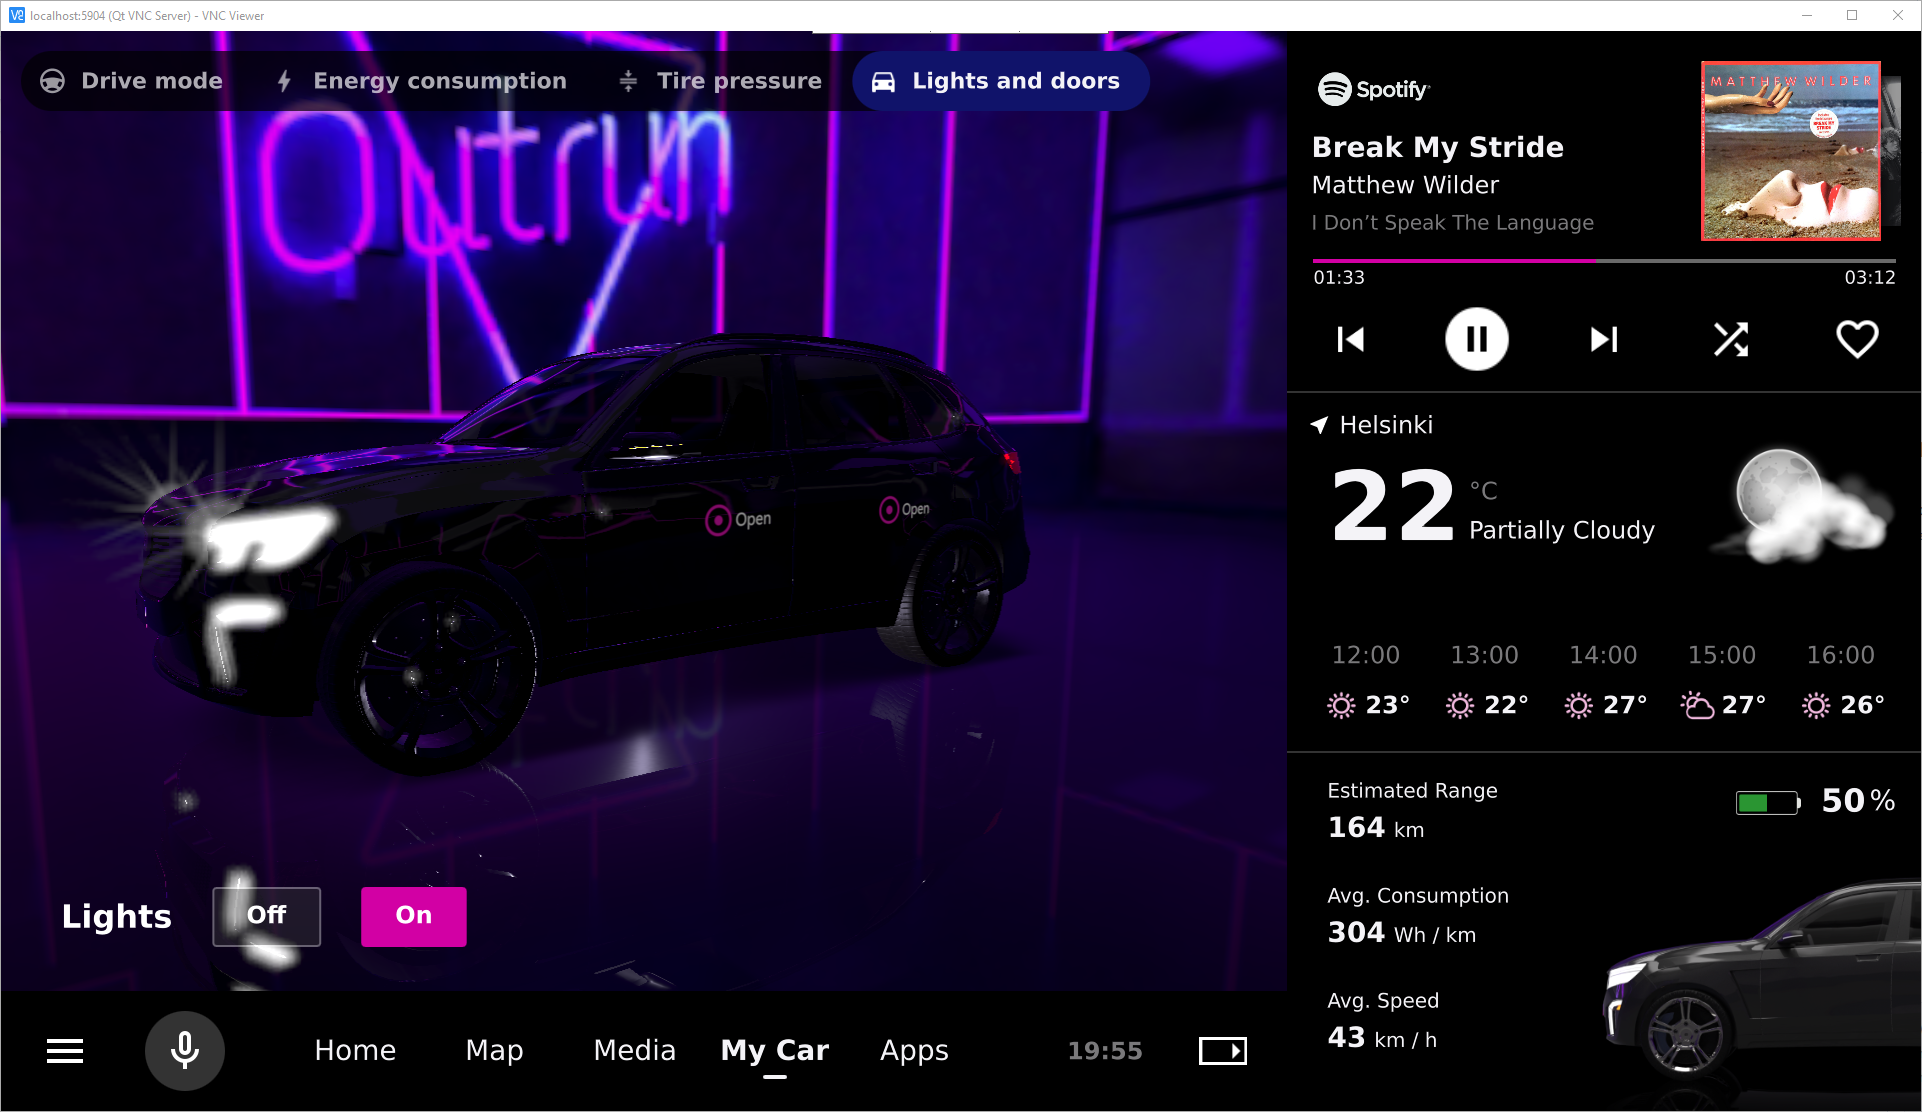Select the Tire pressure tab

pos(720,81)
